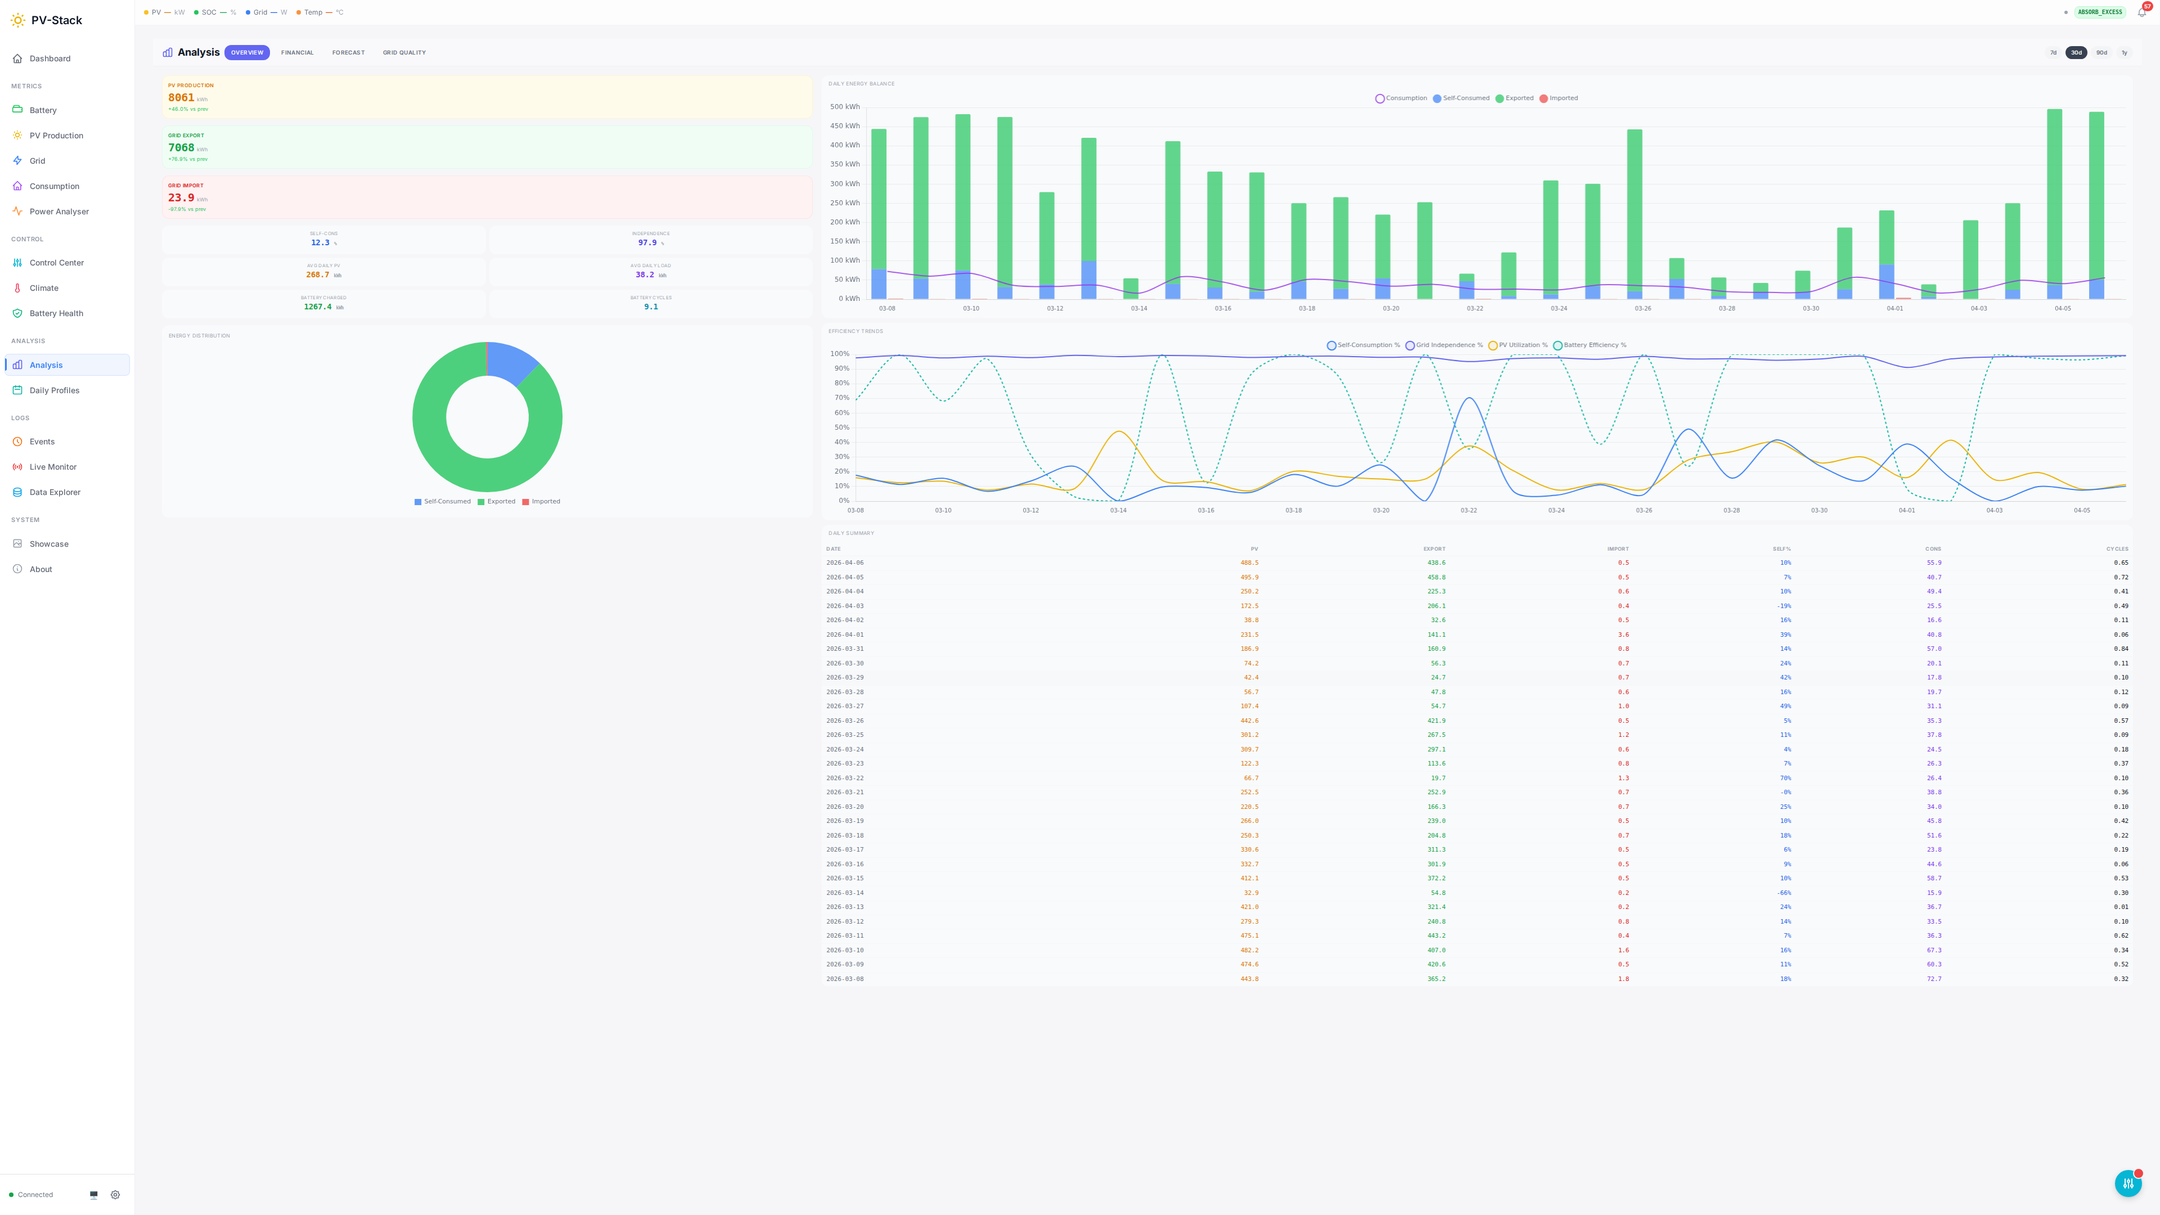
Task: Toggle Consumption series in Daily Energy Balance legend
Action: pyautogui.click(x=1401, y=98)
